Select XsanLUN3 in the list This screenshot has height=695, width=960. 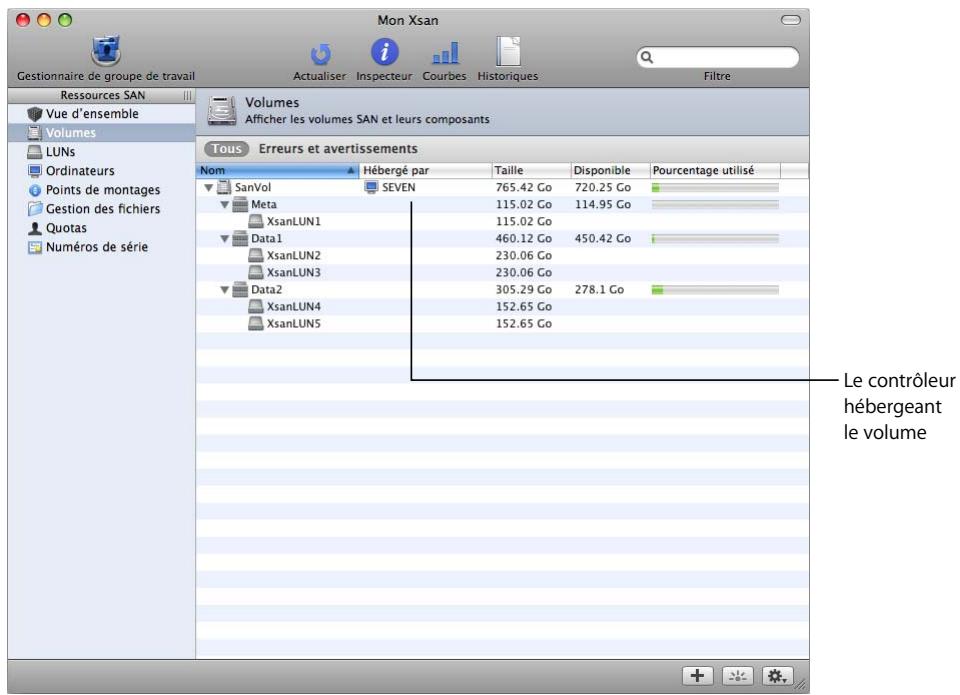tap(502, 272)
